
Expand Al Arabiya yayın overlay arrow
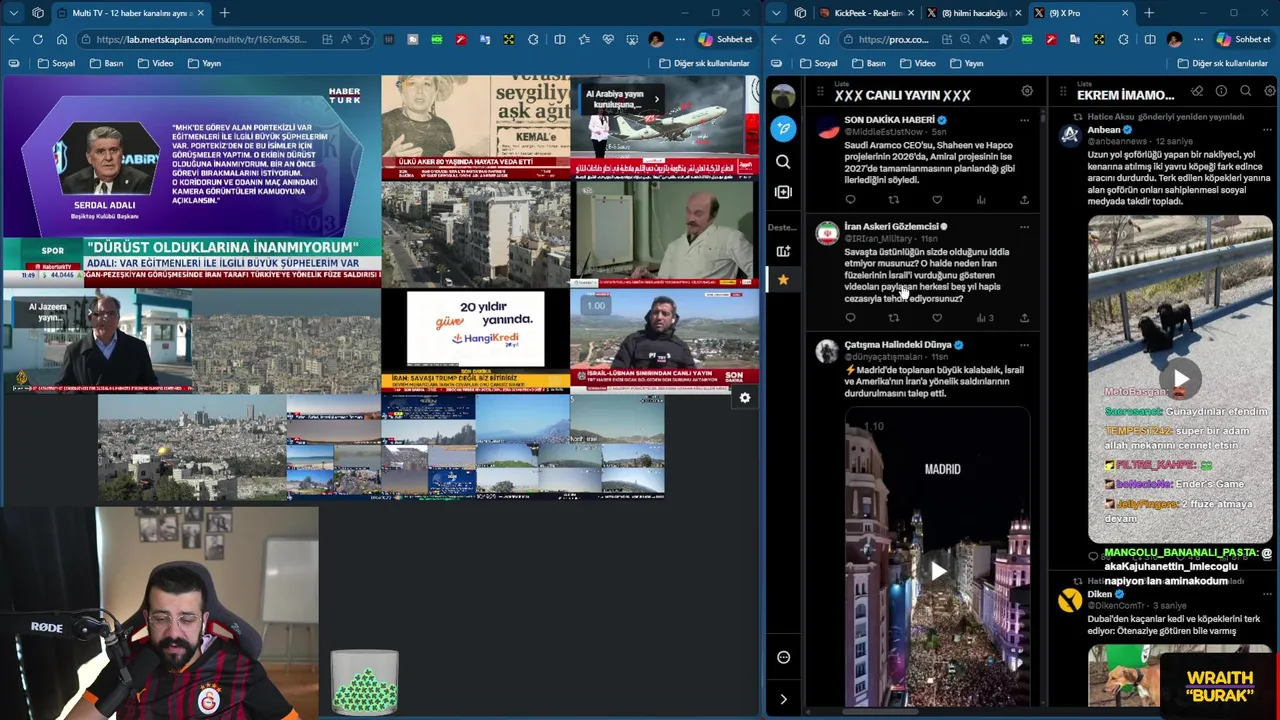(656, 99)
